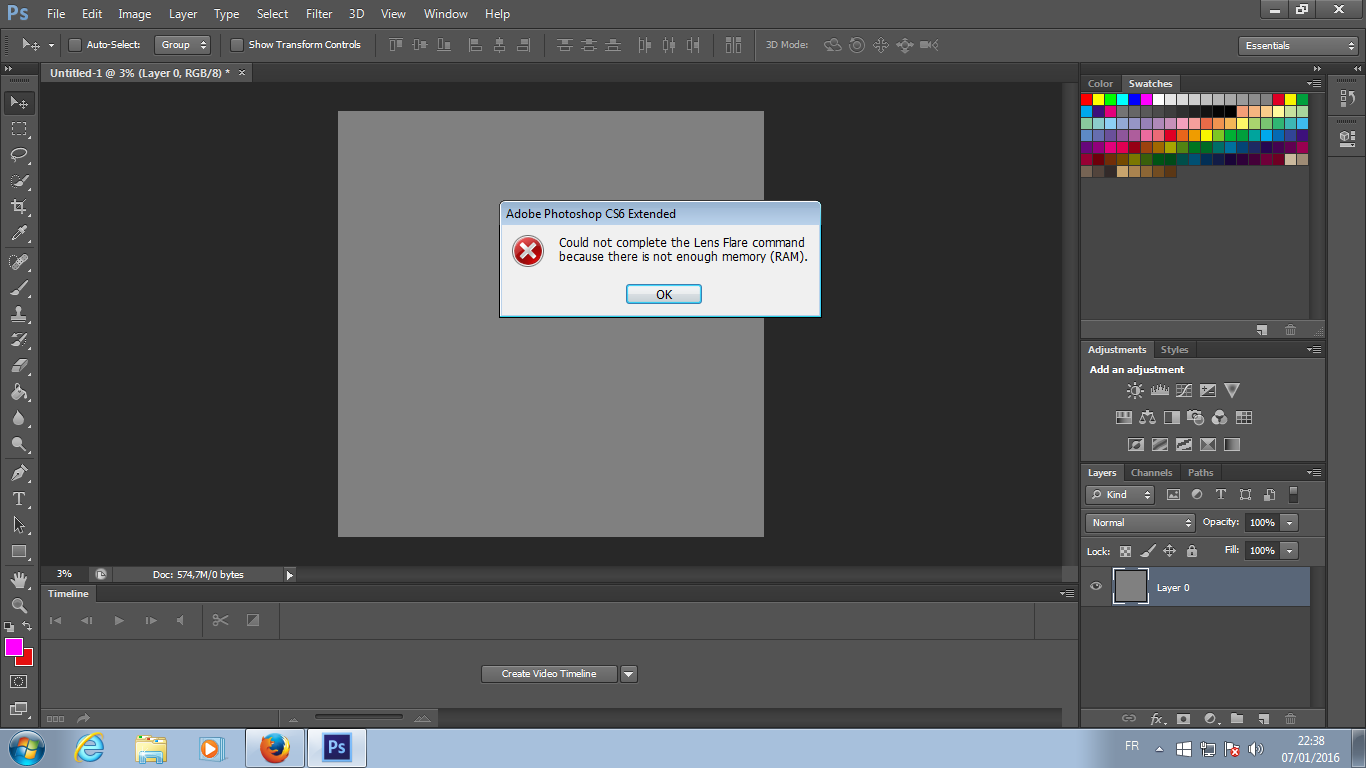This screenshot has width=1366, height=768.
Task: Click the Levels adjustment icon
Action: click(1160, 391)
